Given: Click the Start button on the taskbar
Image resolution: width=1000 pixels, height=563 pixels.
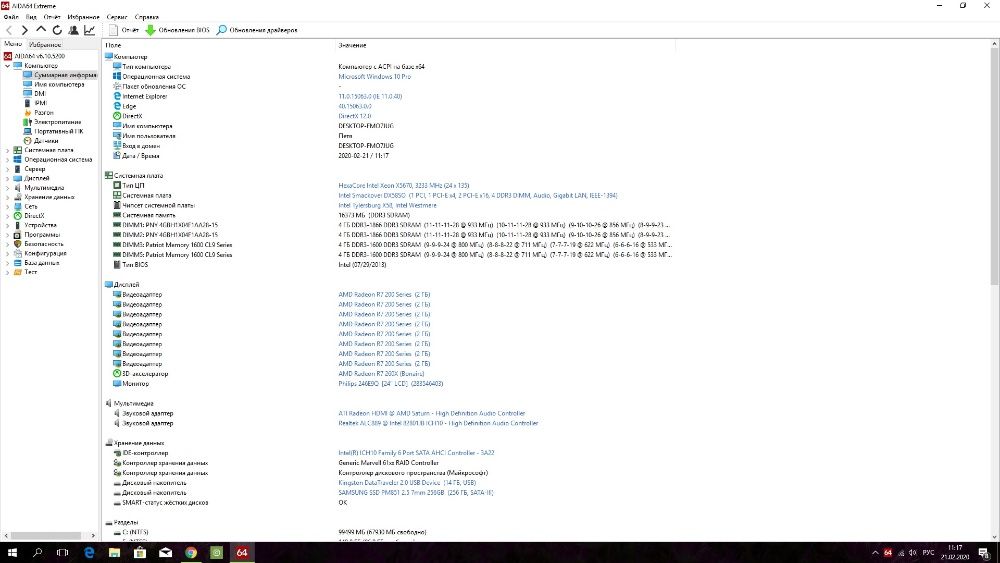Looking at the screenshot, I should click(11, 553).
